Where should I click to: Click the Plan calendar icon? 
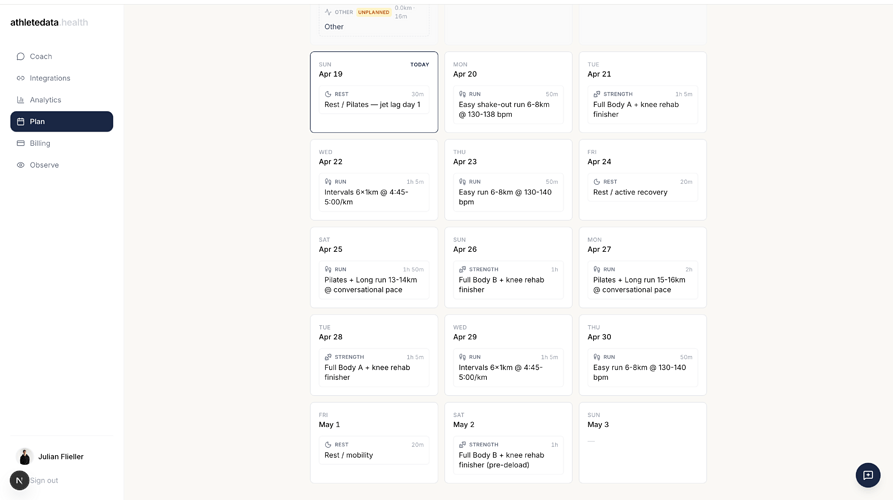point(21,121)
